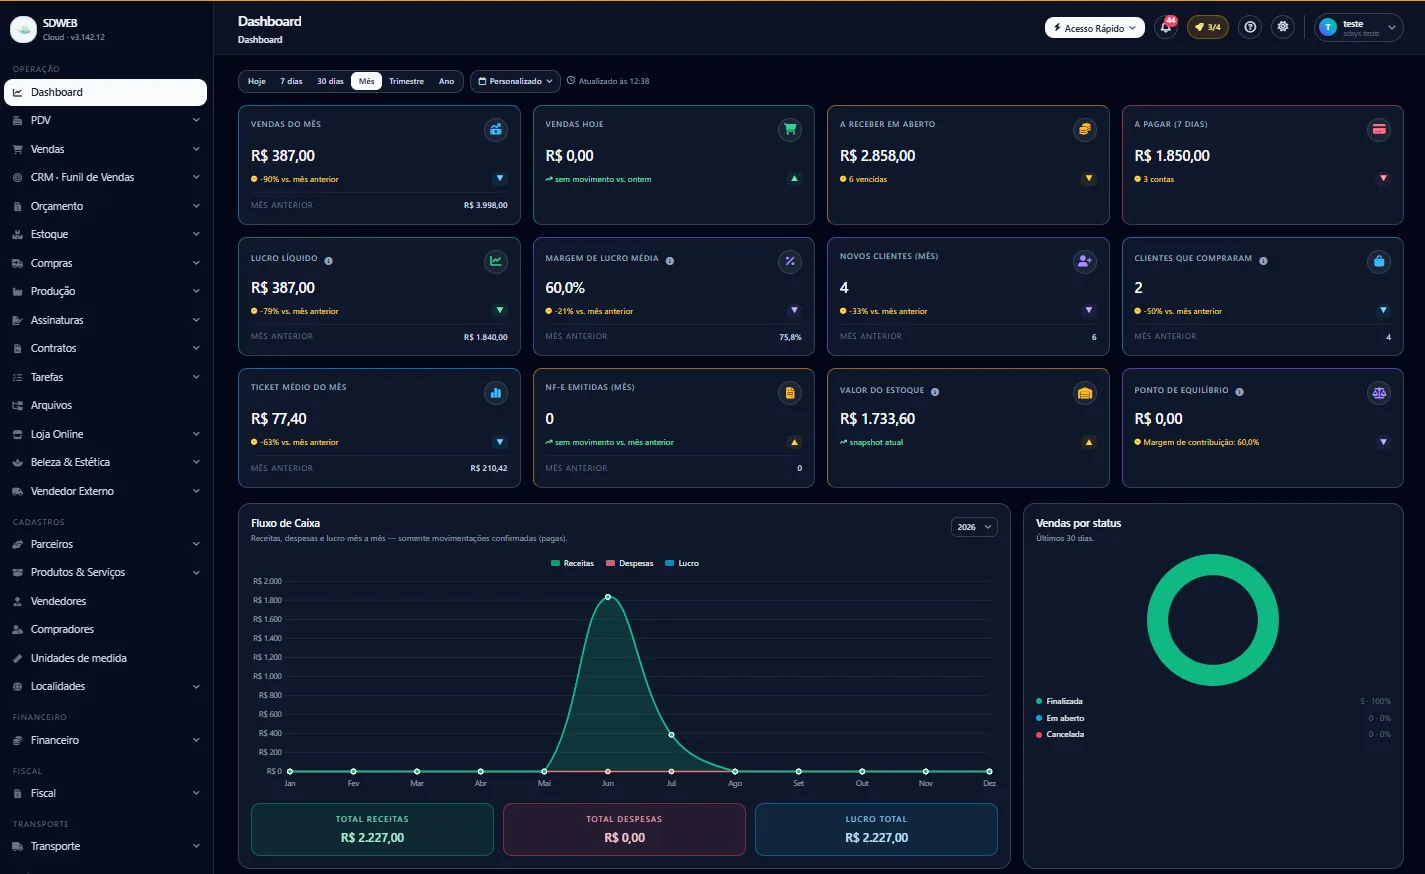Click the info icon beside Valor do Estoque

pyautogui.click(x=935, y=392)
